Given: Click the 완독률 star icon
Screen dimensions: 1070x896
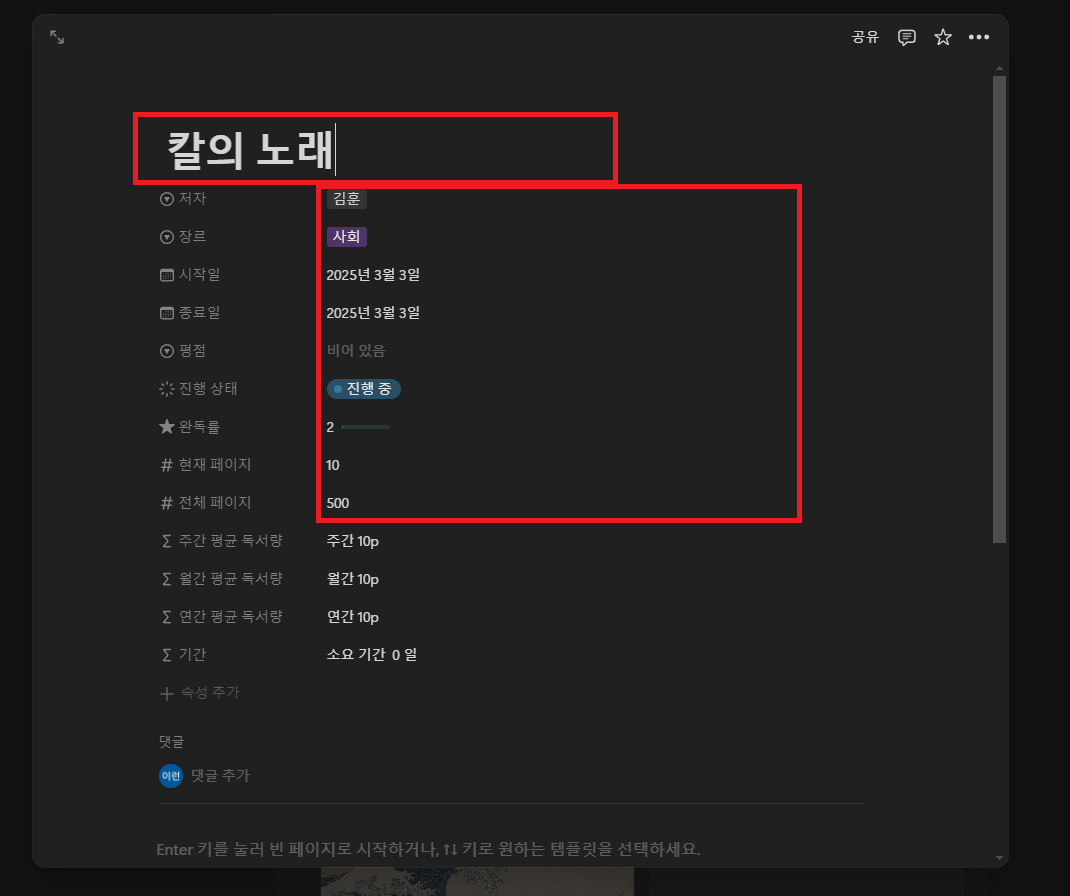Looking at the screenshot, I should point(167,427).
